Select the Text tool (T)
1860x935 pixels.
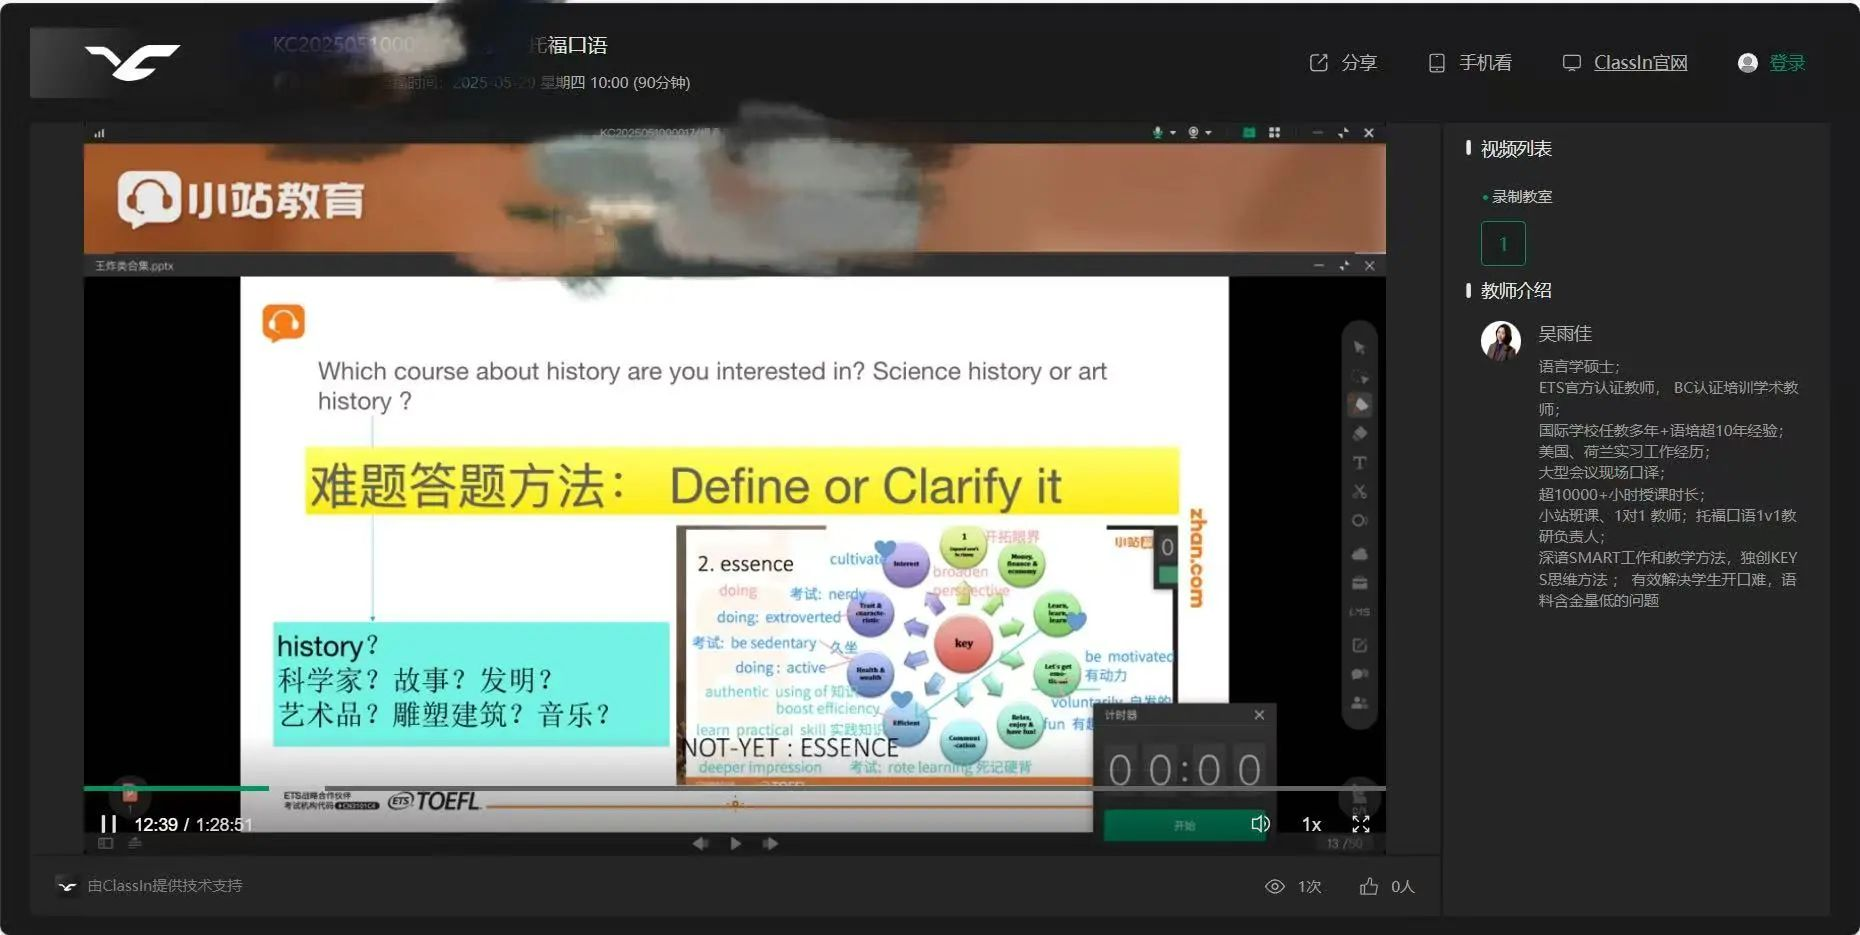[1360, 463]
